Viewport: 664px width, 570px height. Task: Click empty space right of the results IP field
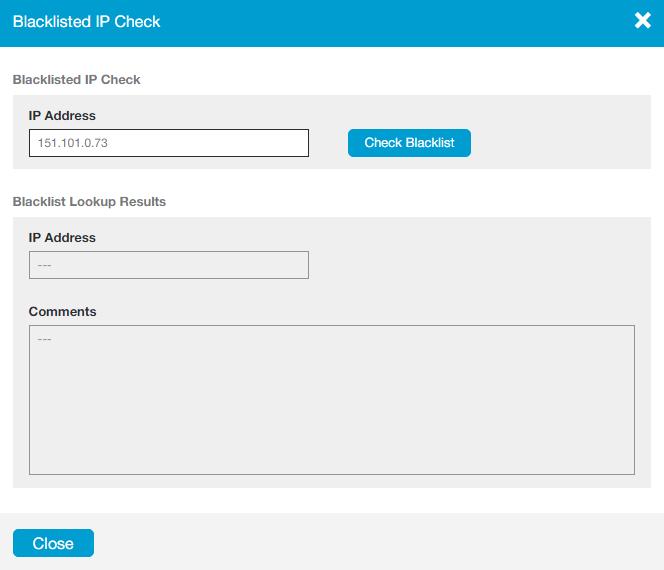click(470, 265)
